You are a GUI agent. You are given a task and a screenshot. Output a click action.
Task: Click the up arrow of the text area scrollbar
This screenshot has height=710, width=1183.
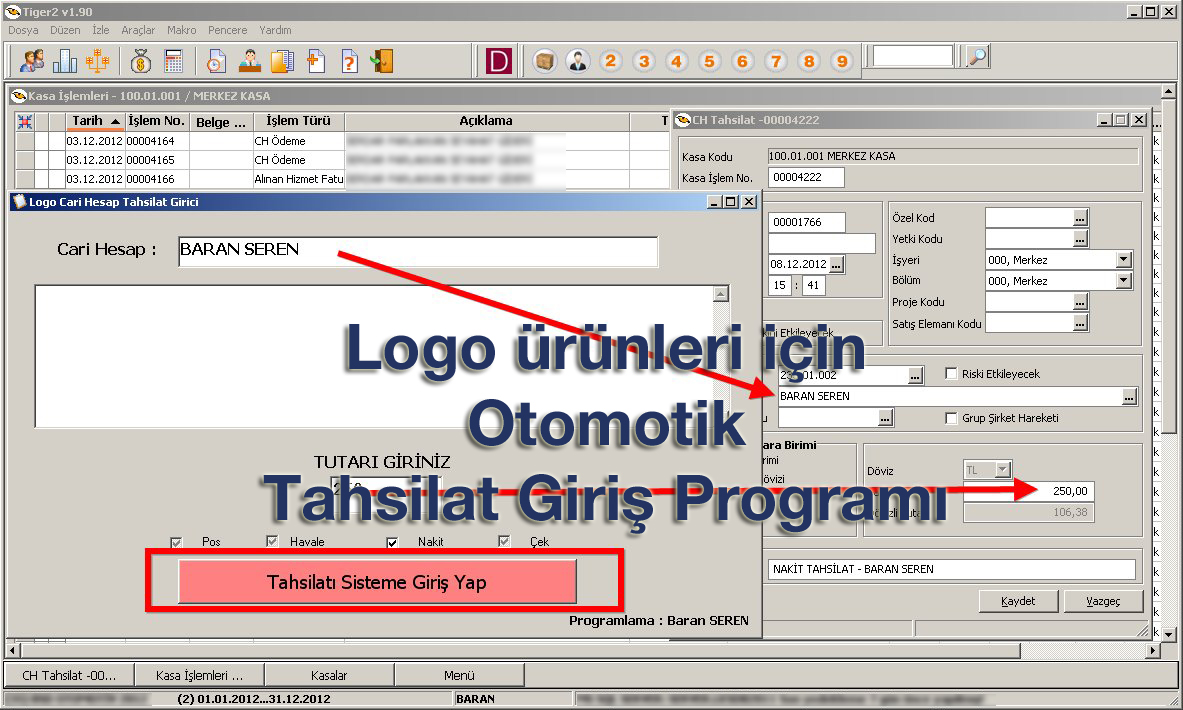[721, 294]
